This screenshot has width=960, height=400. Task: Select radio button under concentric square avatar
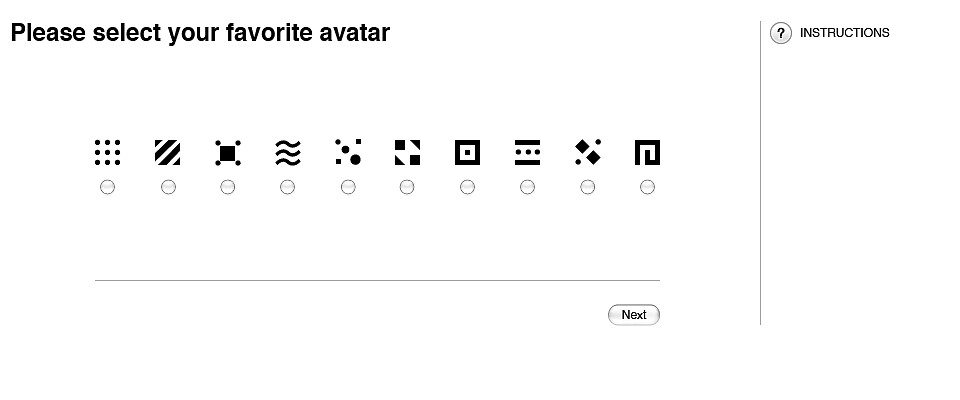click(467, 187)
